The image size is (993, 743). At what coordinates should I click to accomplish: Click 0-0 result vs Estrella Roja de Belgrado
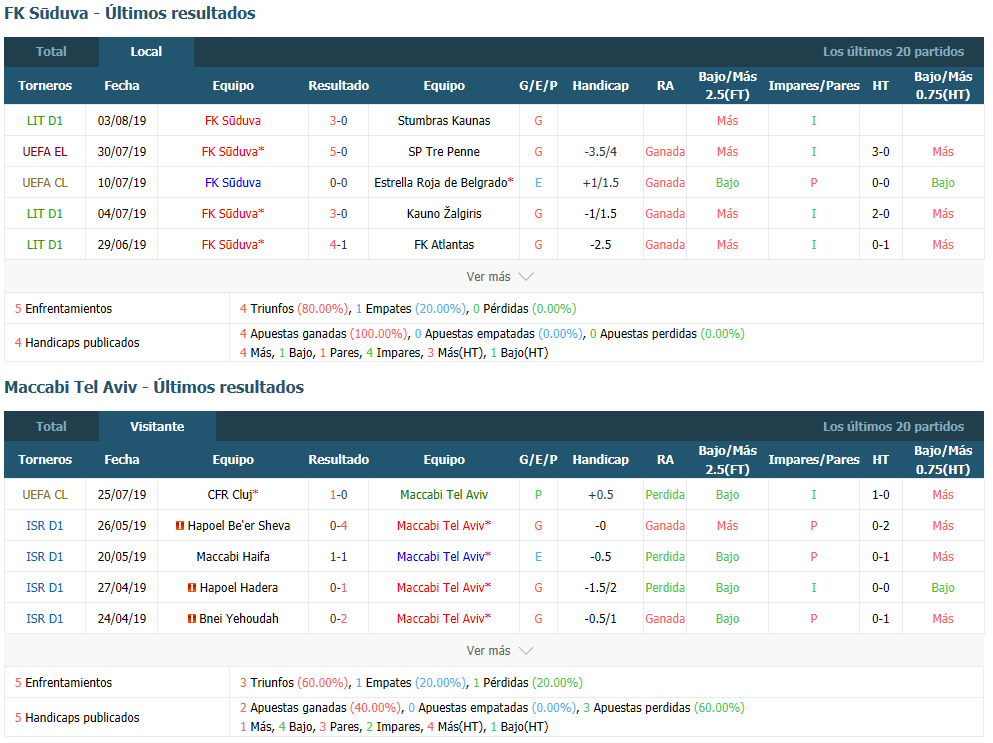pos(339,183)
